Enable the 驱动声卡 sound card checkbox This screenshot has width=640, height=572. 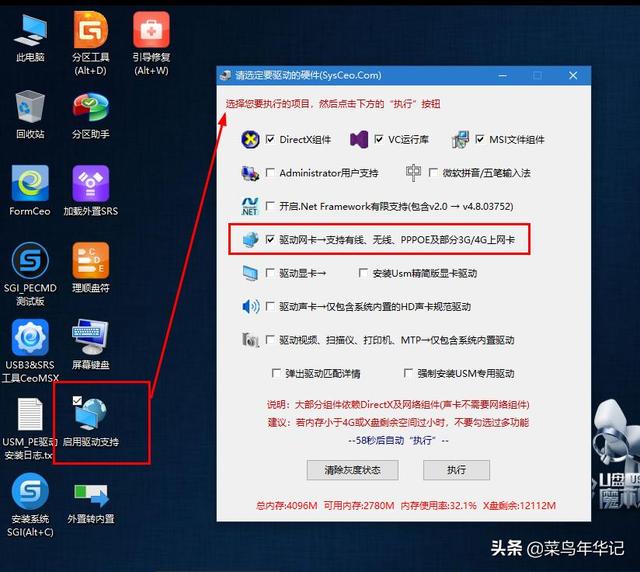[x=270, y=306]
